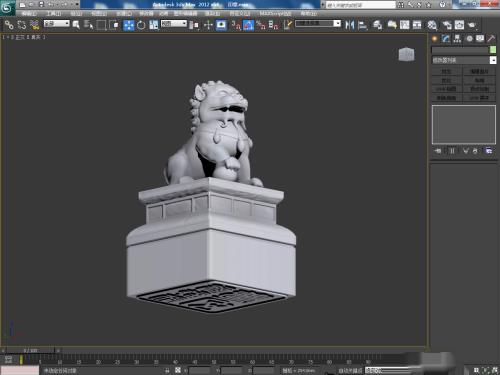
Task: Switch to the Hierarchy command panel tab
Action: tap(457, 39)
